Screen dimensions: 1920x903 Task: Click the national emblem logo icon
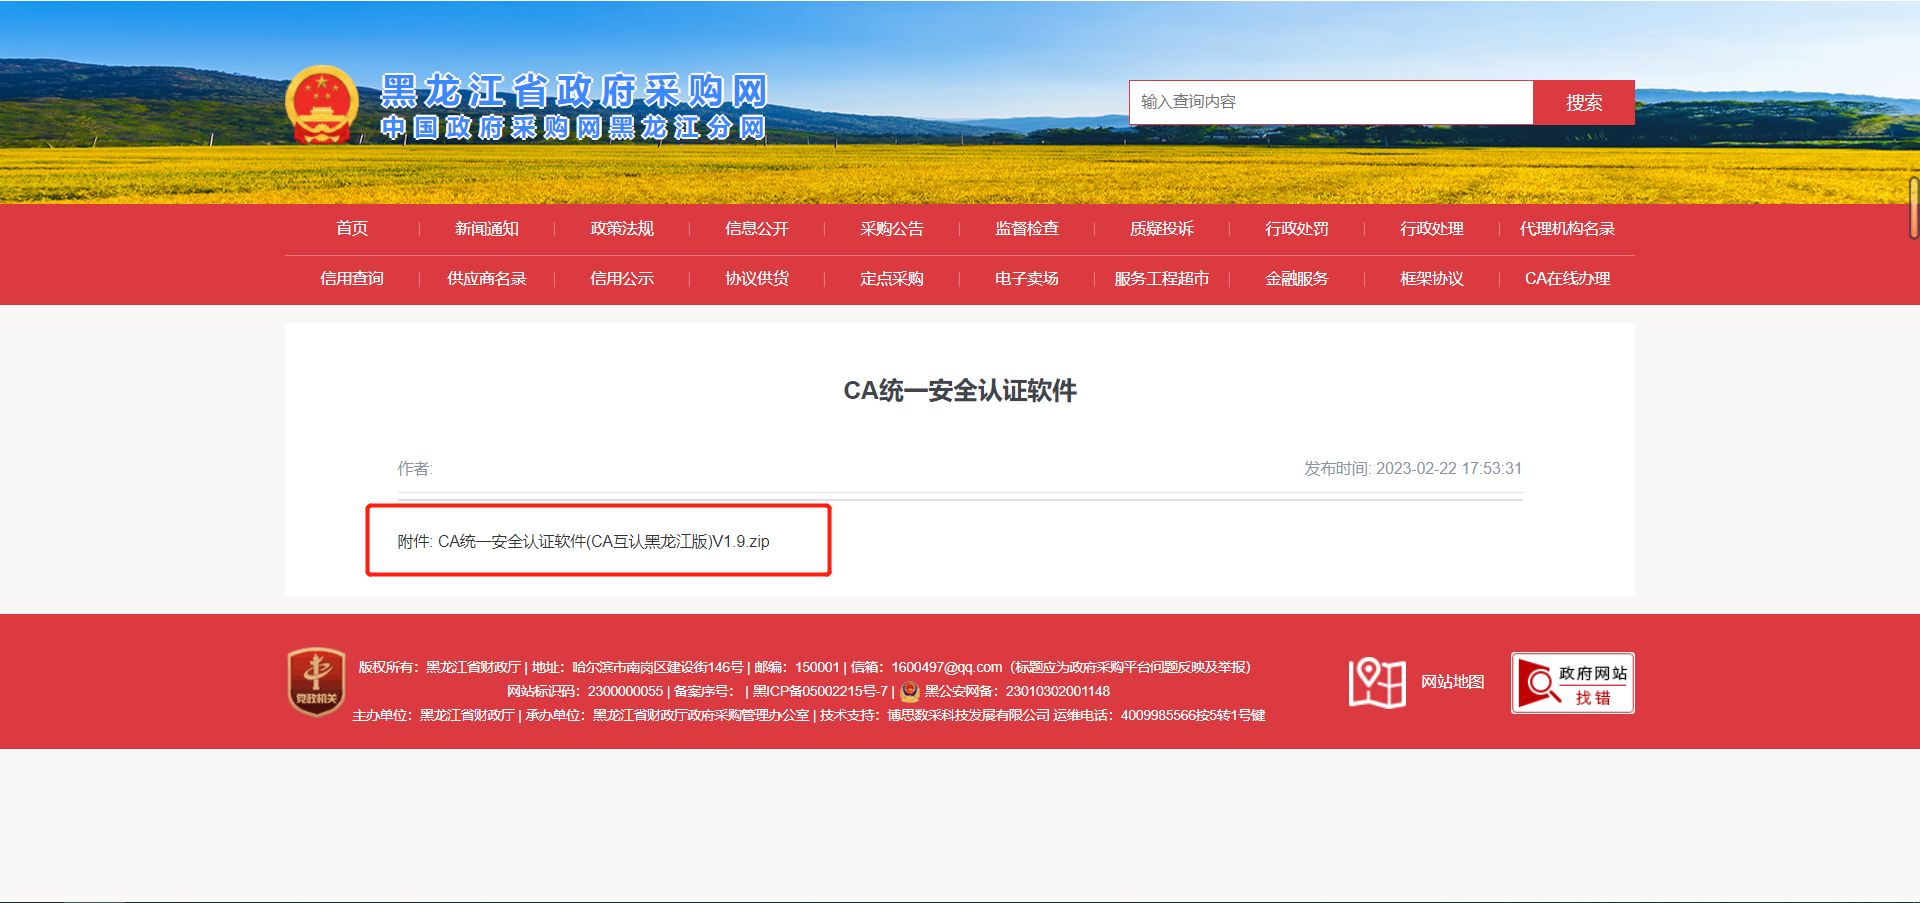[322, 105]
